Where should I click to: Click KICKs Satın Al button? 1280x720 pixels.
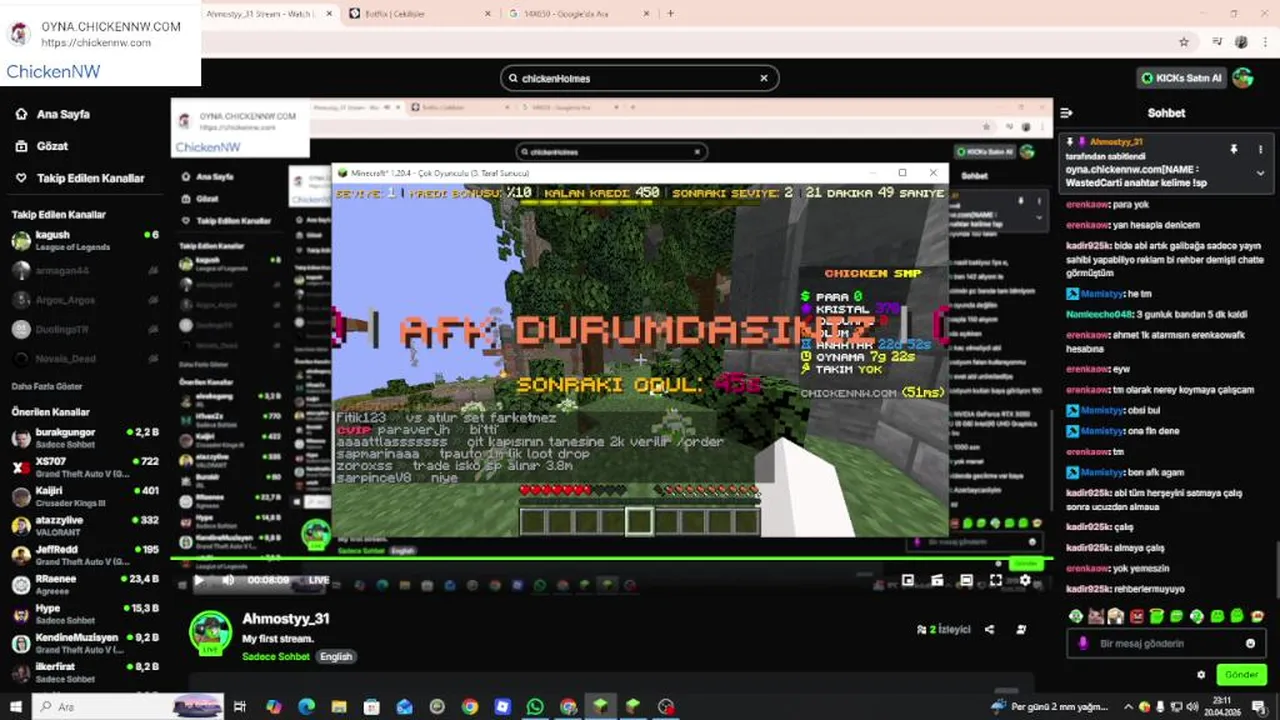[1182, 78]
